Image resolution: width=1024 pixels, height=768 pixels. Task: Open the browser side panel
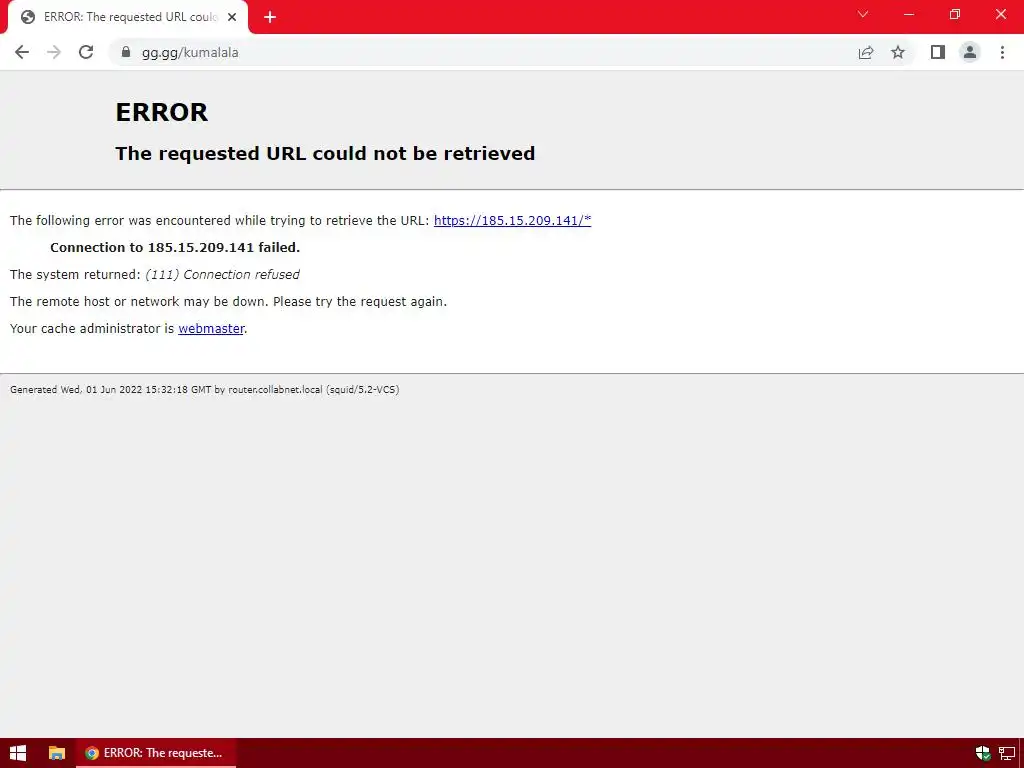point(938,52)
